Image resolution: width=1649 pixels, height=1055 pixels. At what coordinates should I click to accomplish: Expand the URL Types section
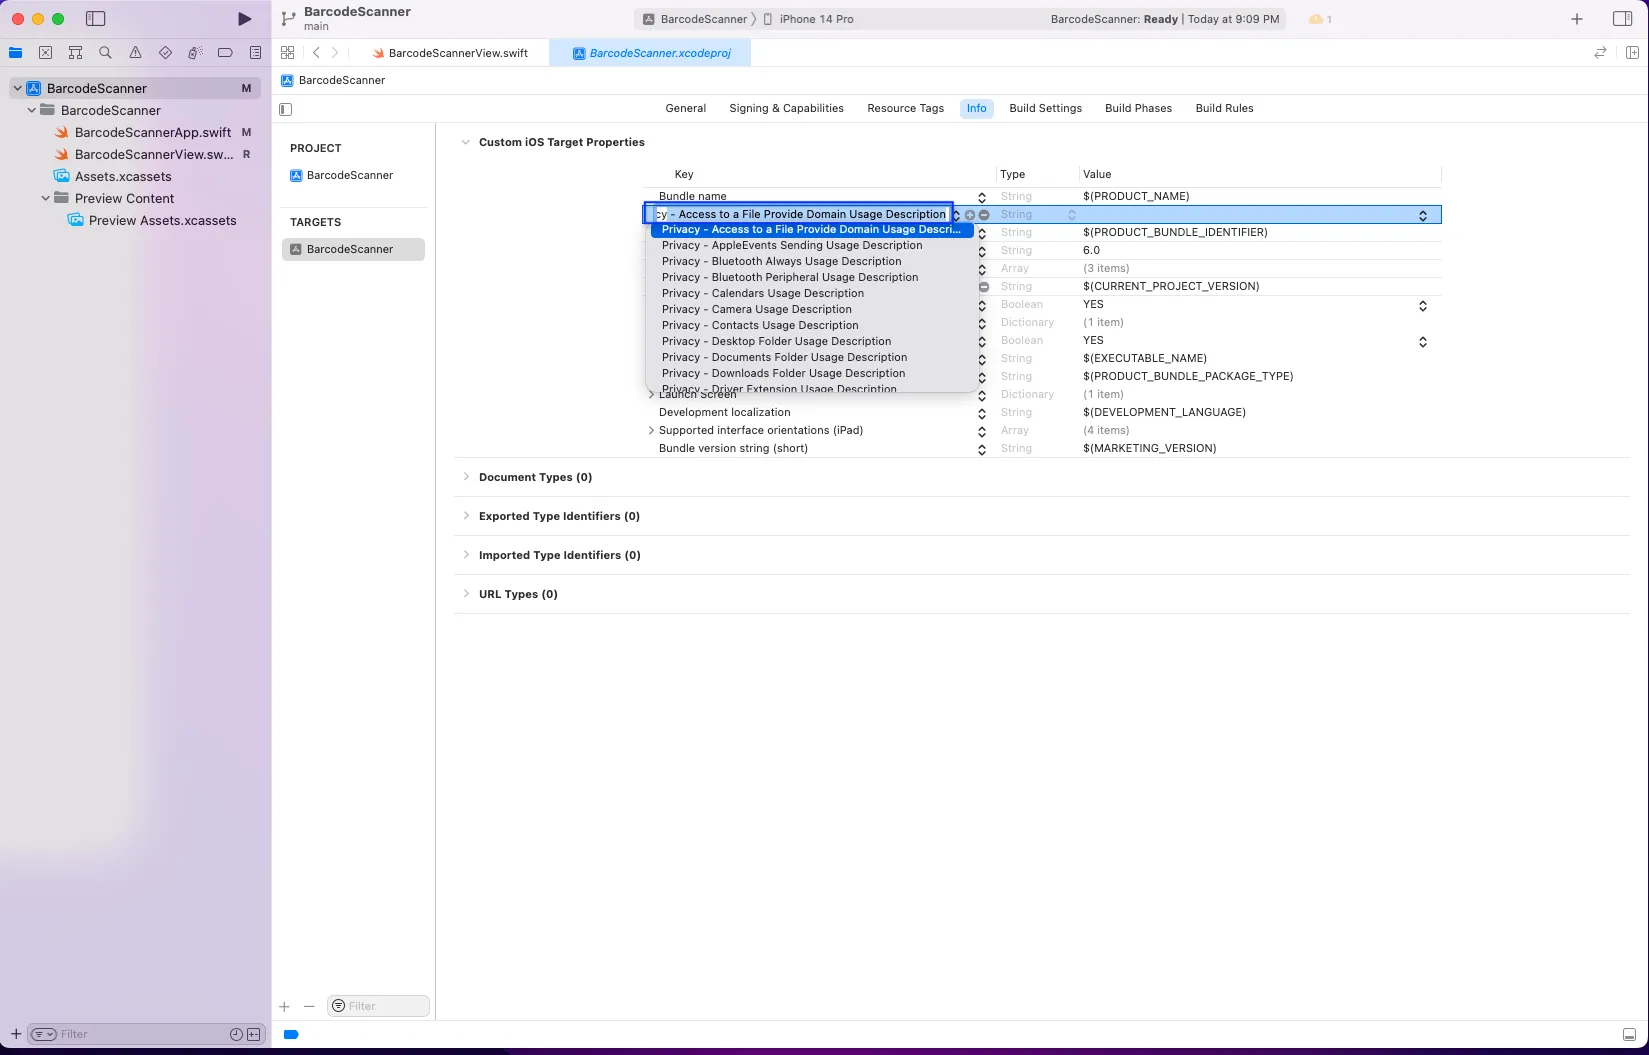pyautogui.click(x=466, y=594)
